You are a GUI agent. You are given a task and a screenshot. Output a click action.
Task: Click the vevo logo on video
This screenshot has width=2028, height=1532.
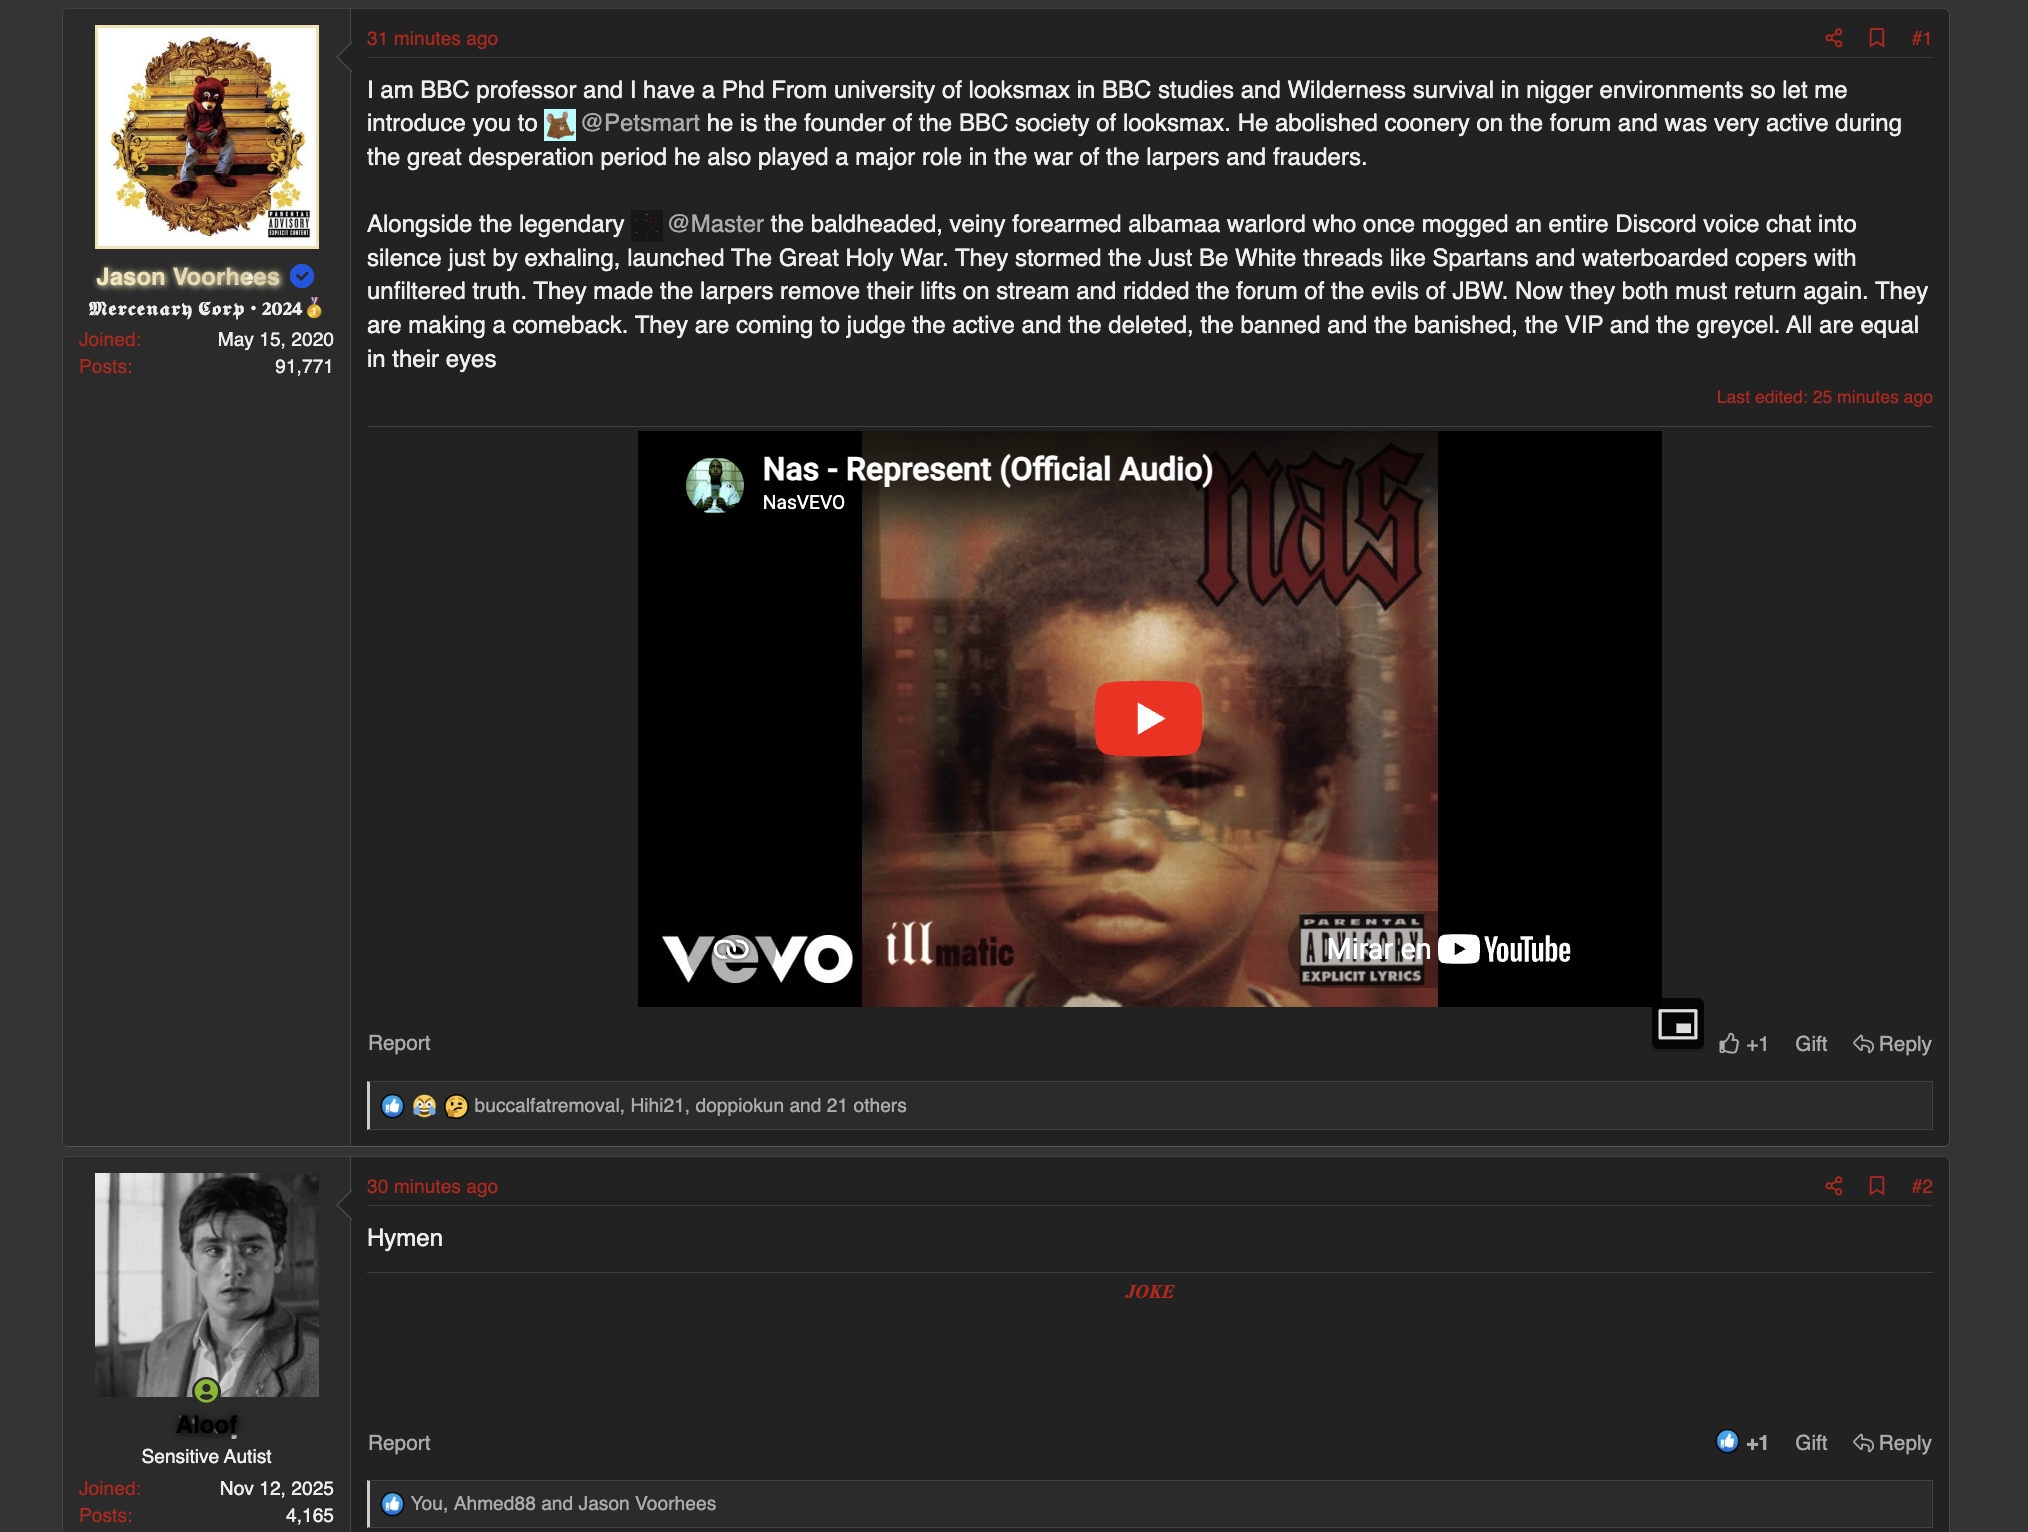(x=757, y=957)
